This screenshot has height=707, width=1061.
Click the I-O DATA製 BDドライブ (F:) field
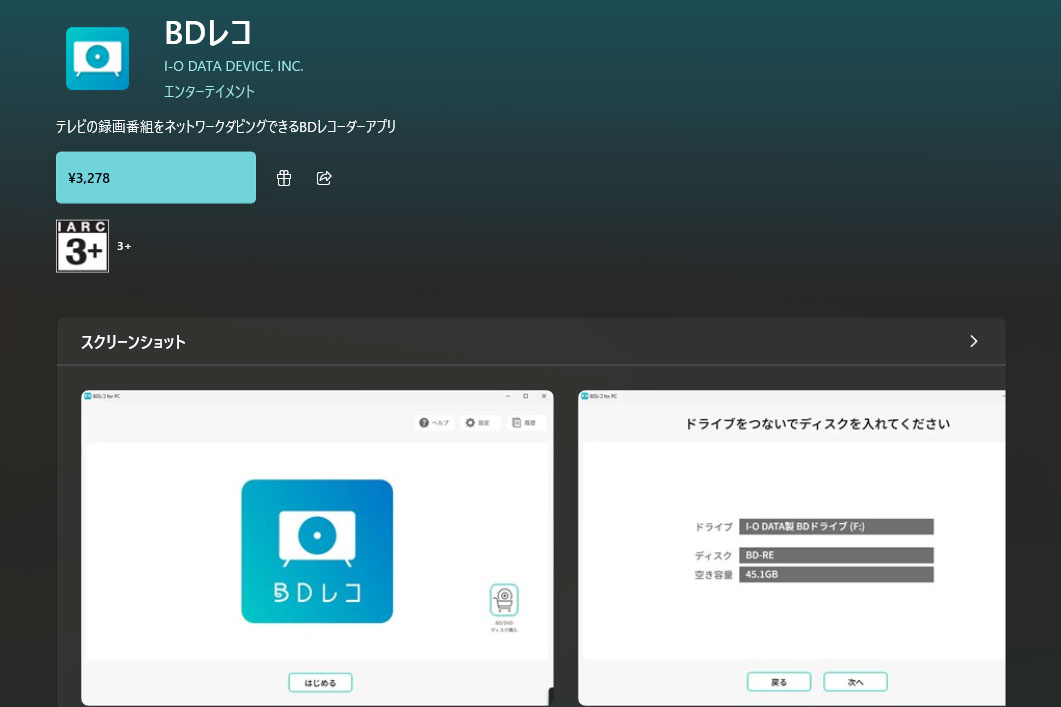(x=836, y=526)
